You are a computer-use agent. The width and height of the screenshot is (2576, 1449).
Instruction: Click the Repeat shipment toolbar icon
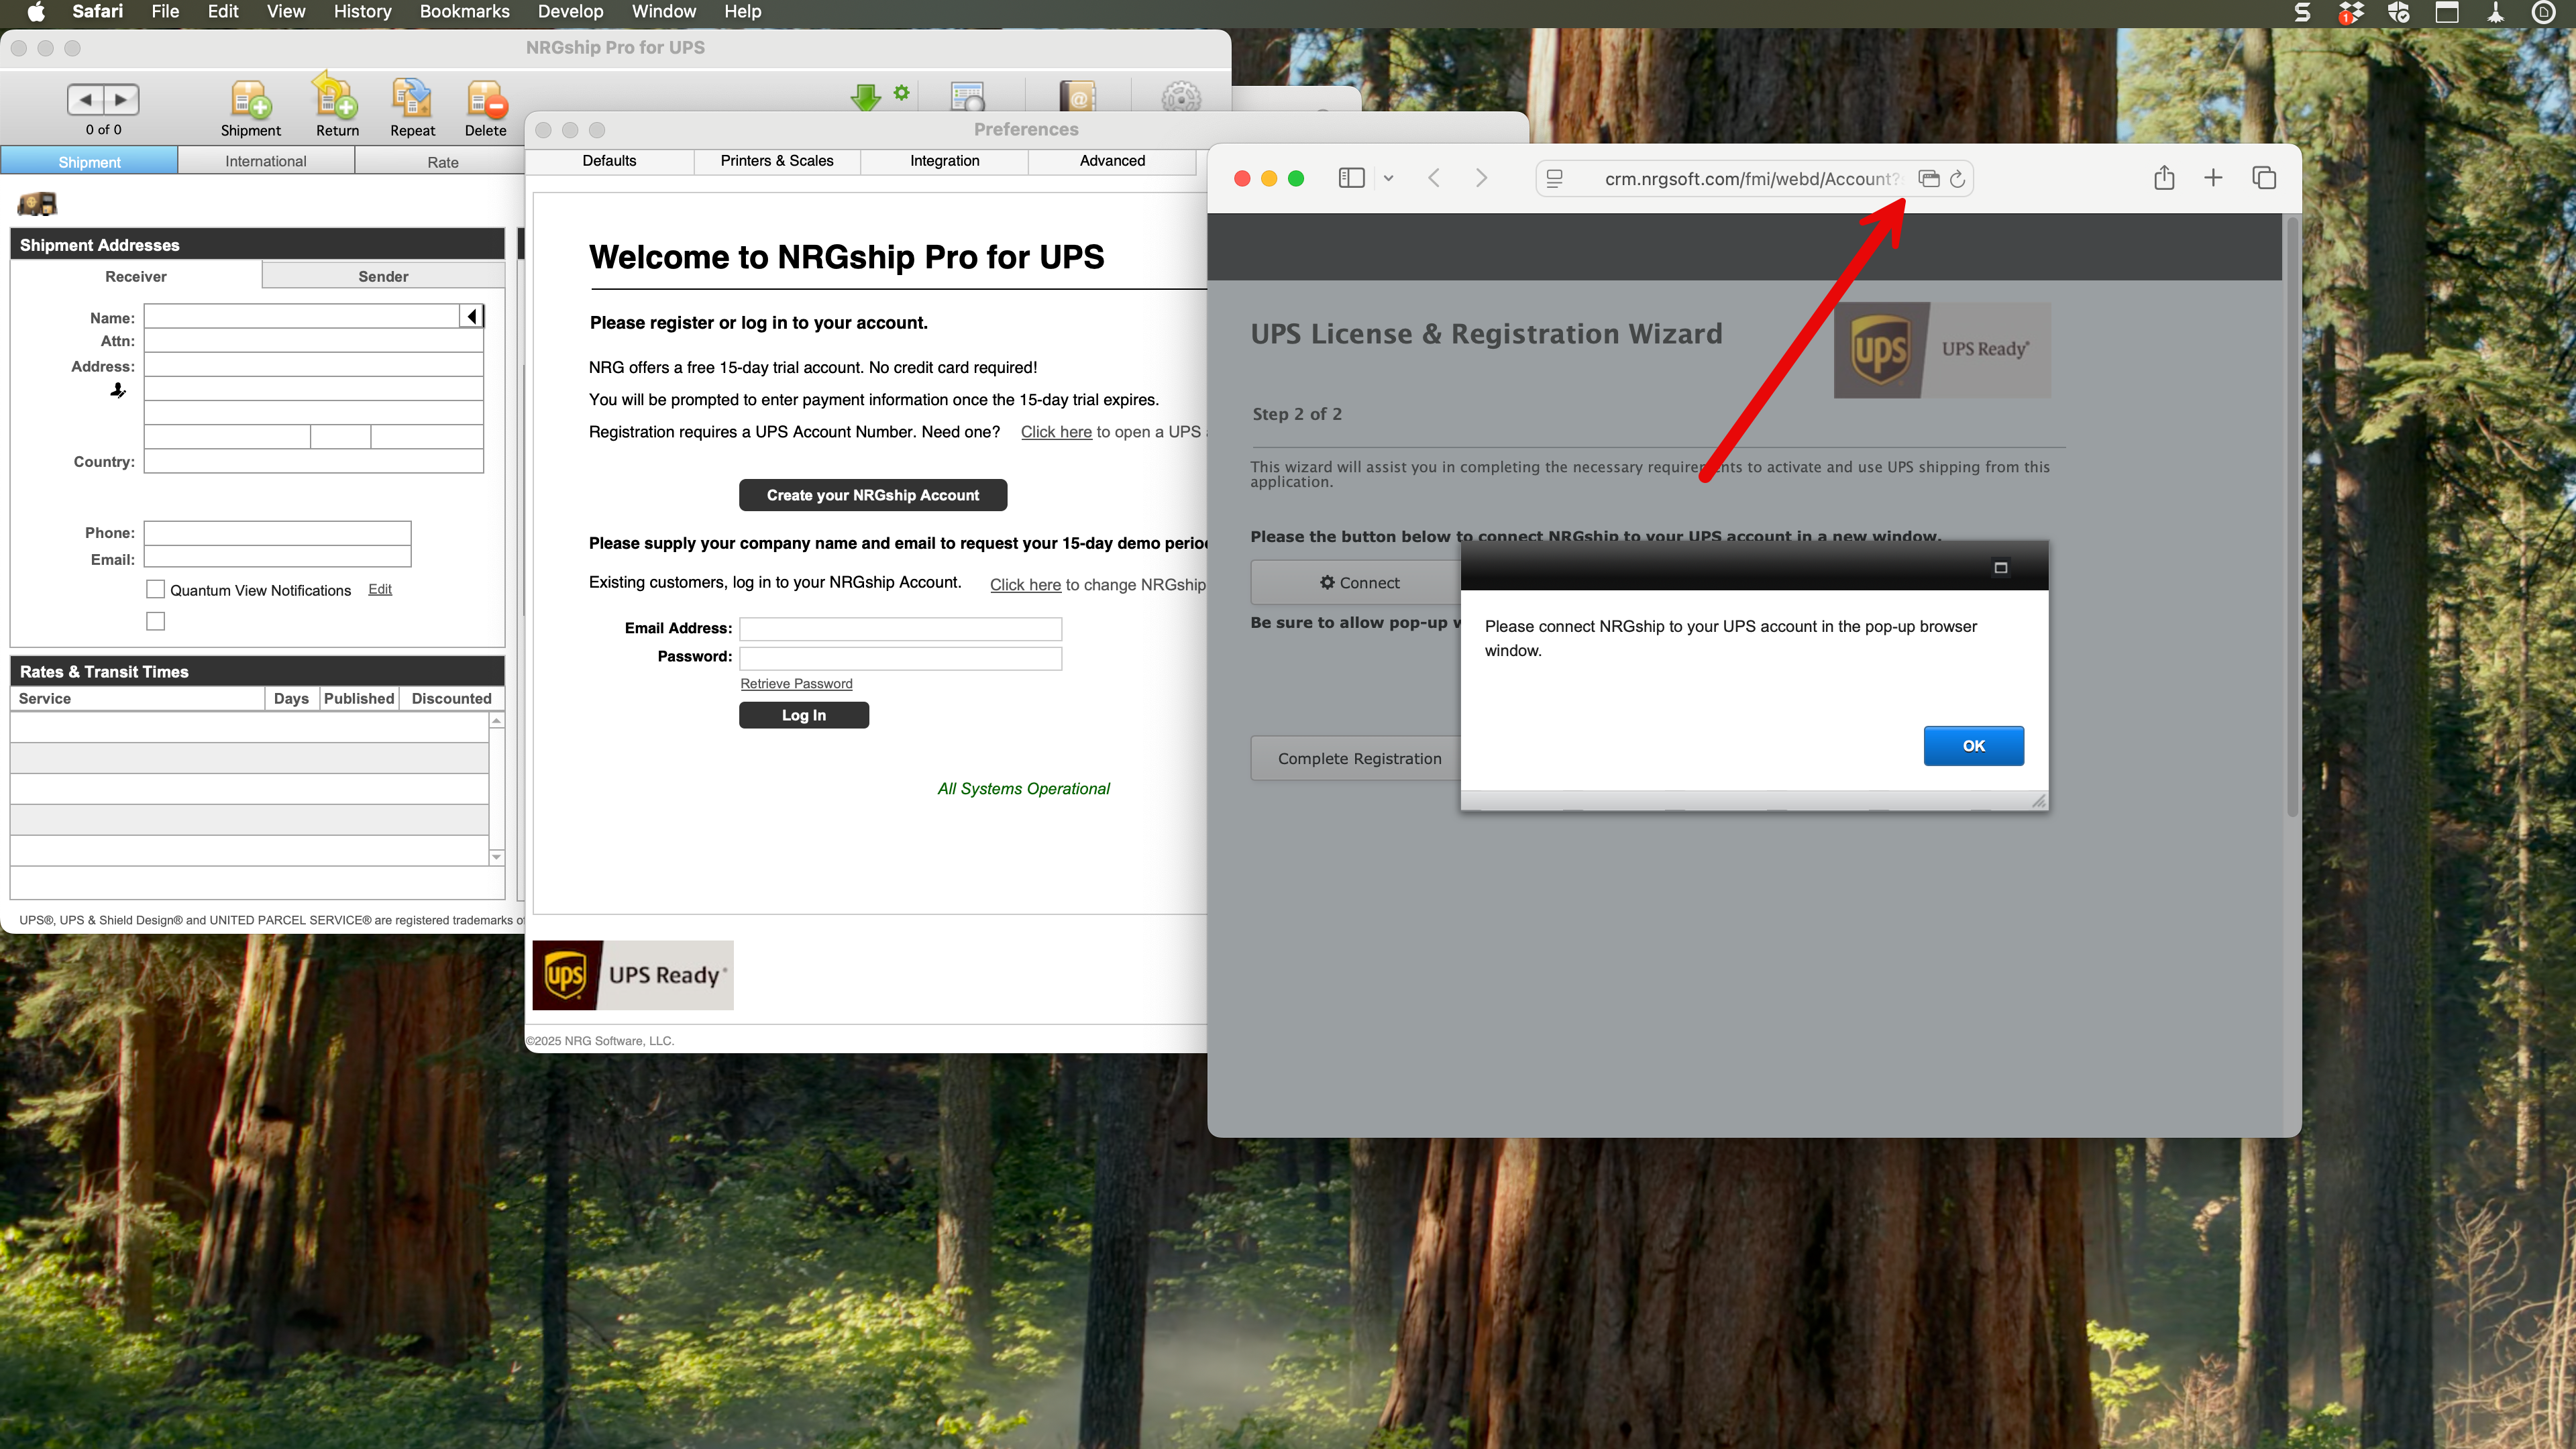(x=412, y=99)
